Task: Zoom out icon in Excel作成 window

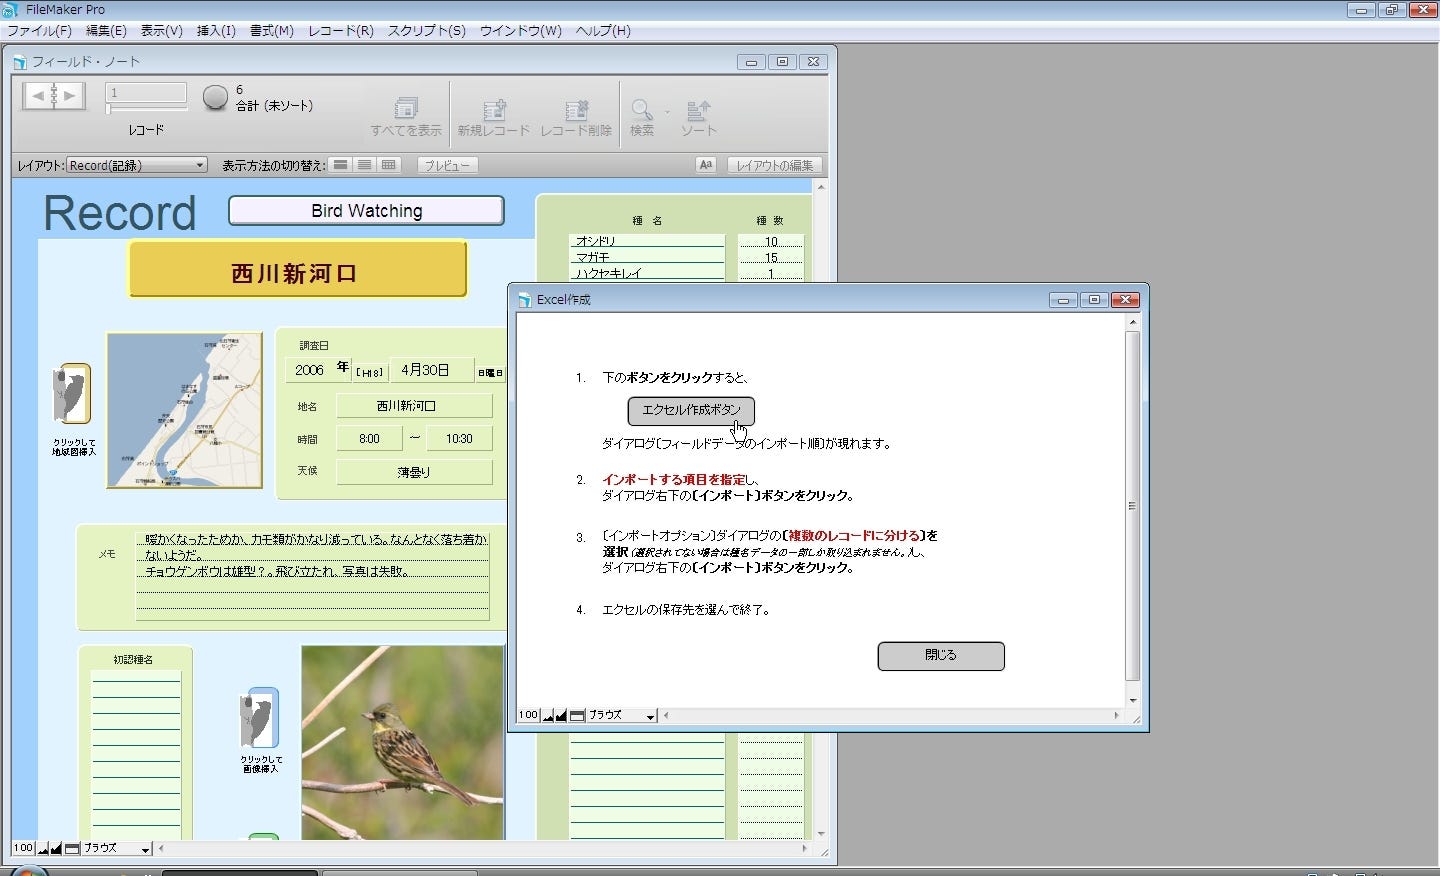Action: 548,715
